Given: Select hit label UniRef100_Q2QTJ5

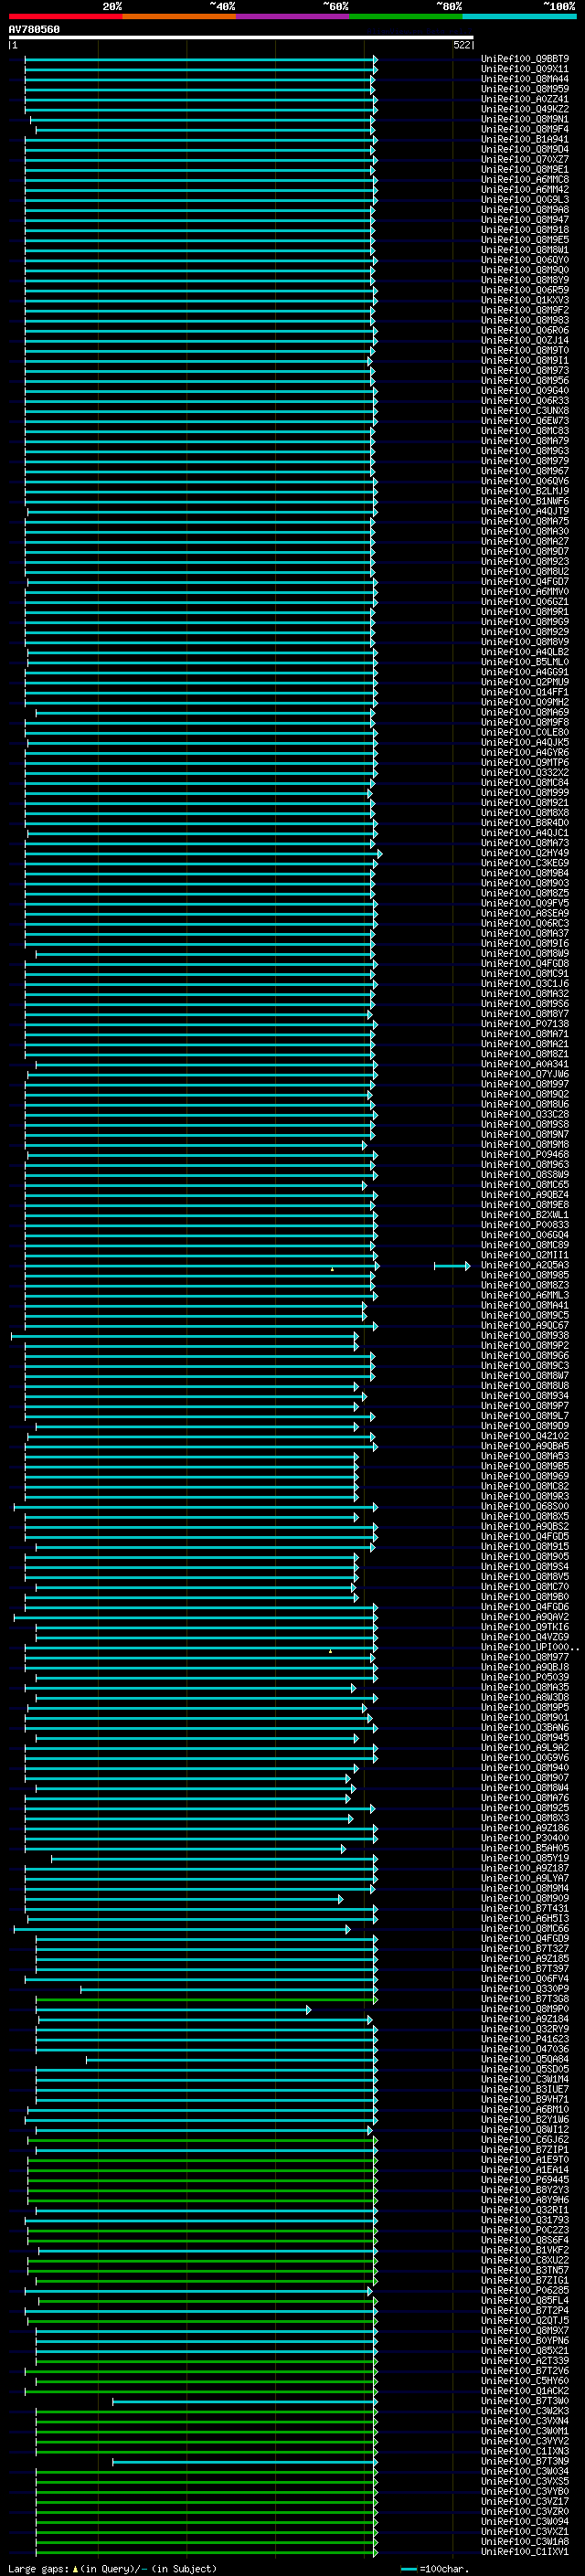Looking at the screenshot, I should 525,2321.
